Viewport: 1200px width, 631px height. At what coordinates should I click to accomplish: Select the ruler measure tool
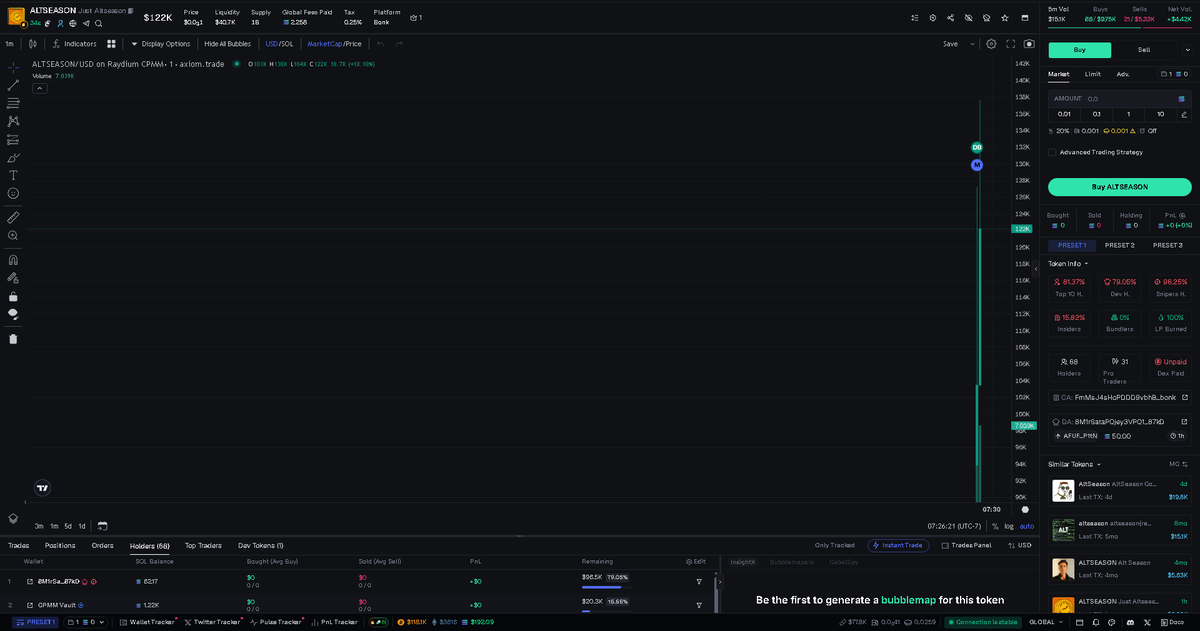(x=13, y=217)
